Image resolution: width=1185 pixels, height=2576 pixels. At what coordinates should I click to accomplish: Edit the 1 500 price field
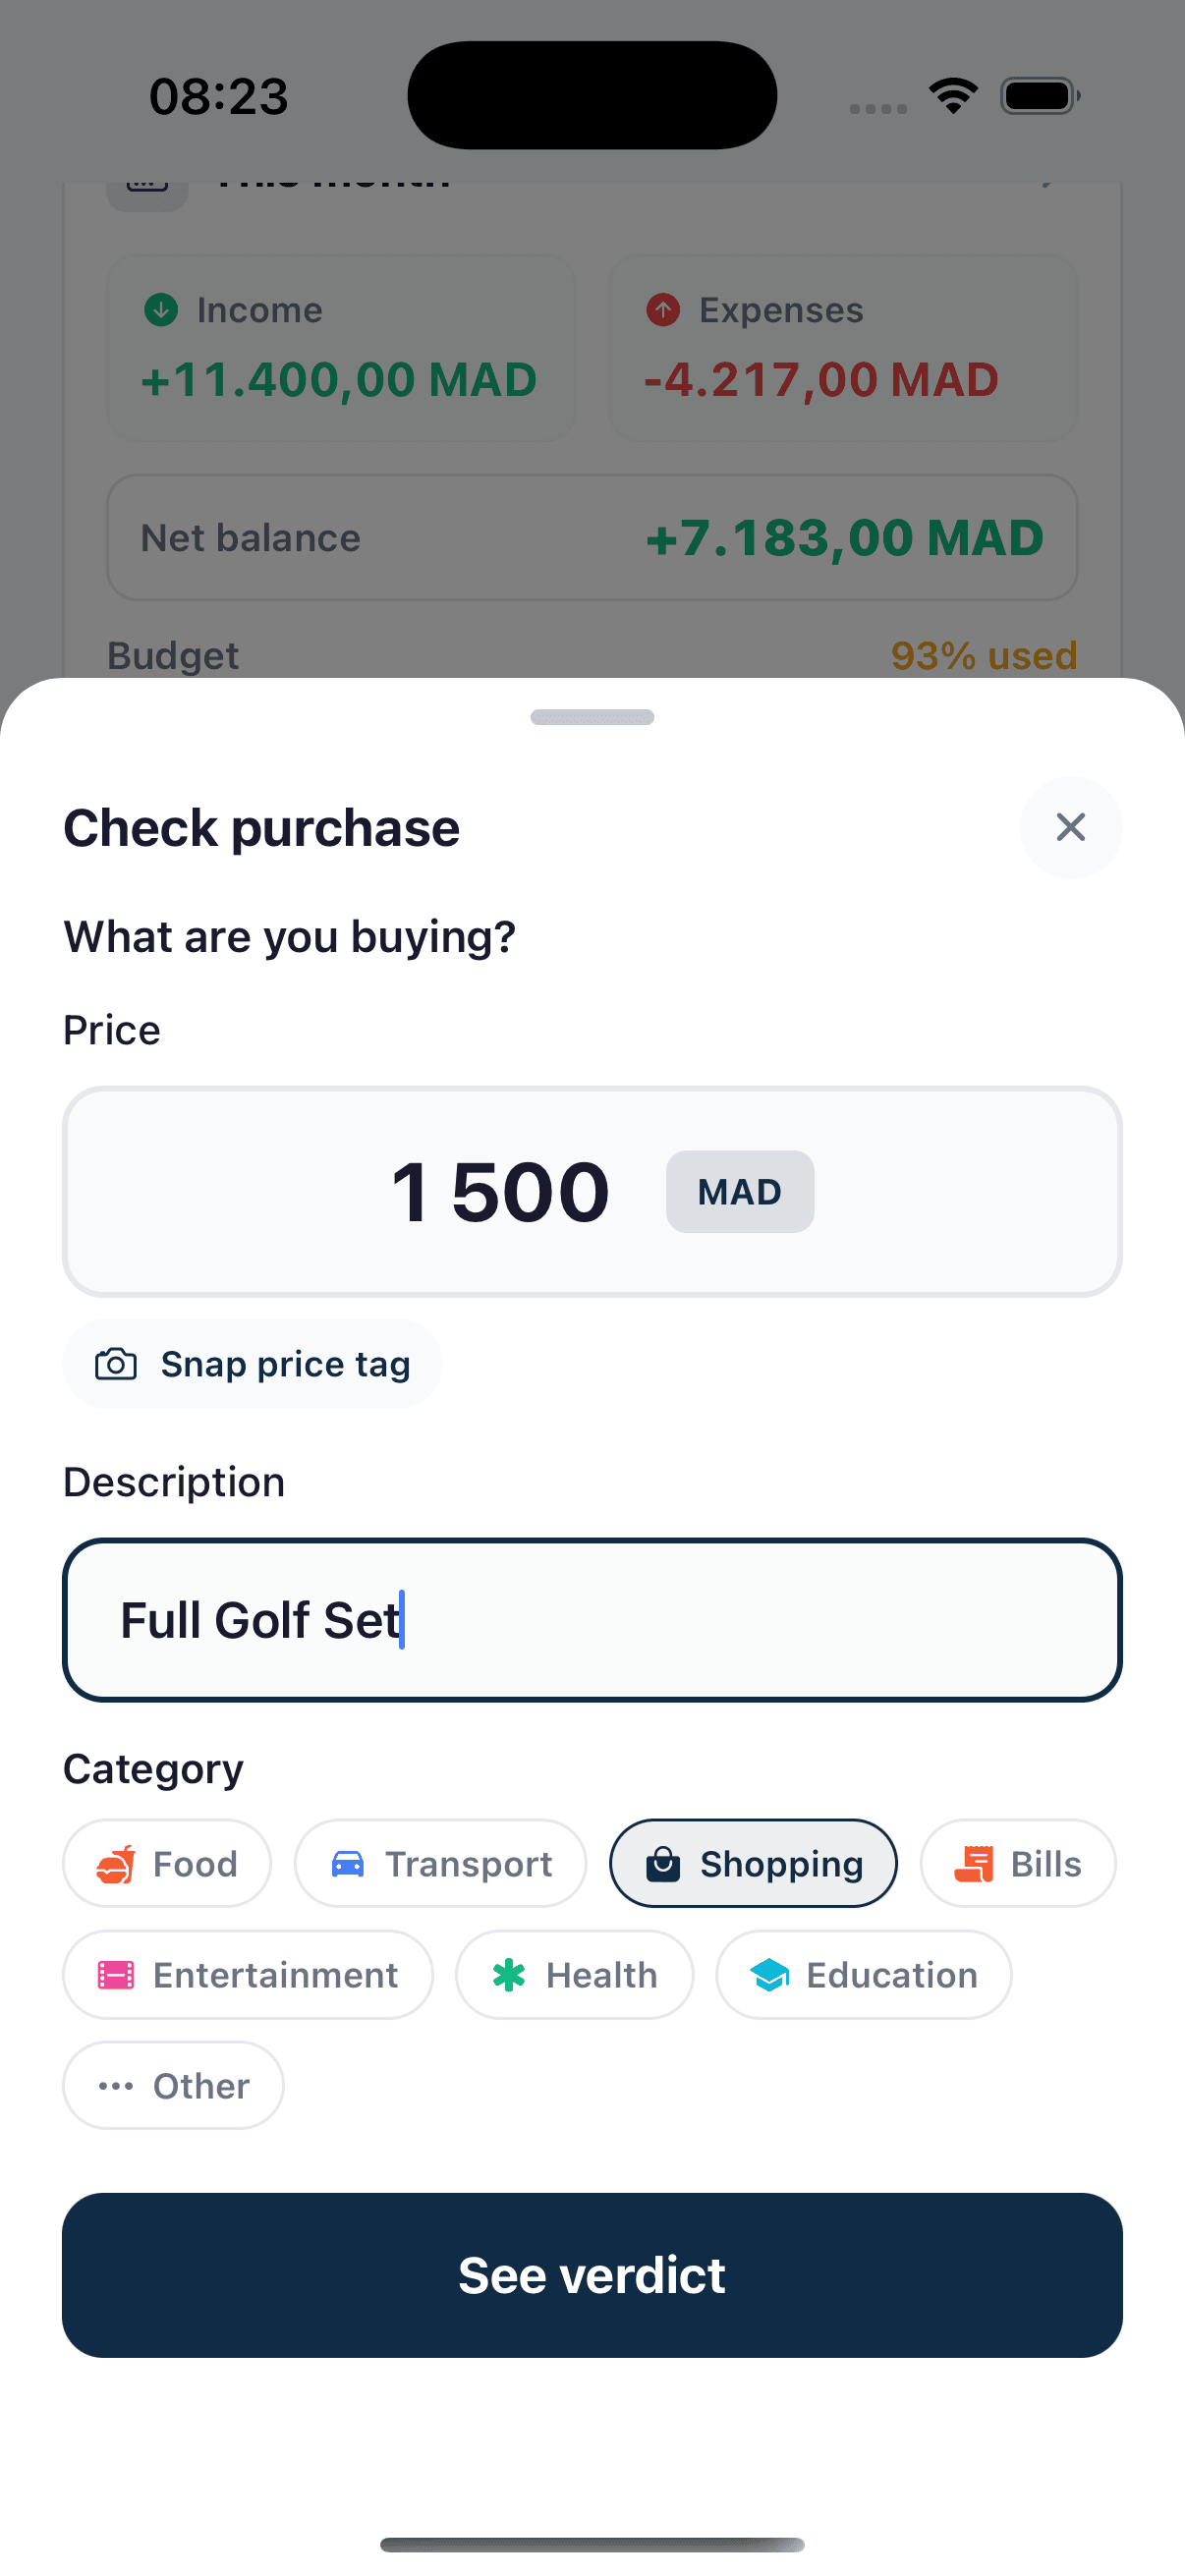pyautogui.click(x=592, y=1192)
